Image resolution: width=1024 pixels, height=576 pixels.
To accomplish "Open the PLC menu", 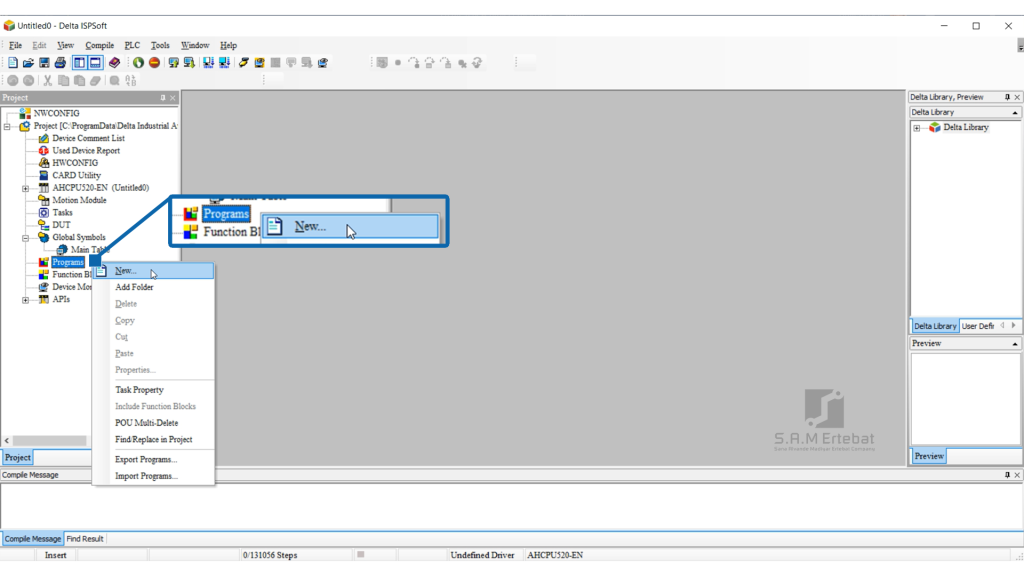I will pyautogui.click(x=132, y=45).
